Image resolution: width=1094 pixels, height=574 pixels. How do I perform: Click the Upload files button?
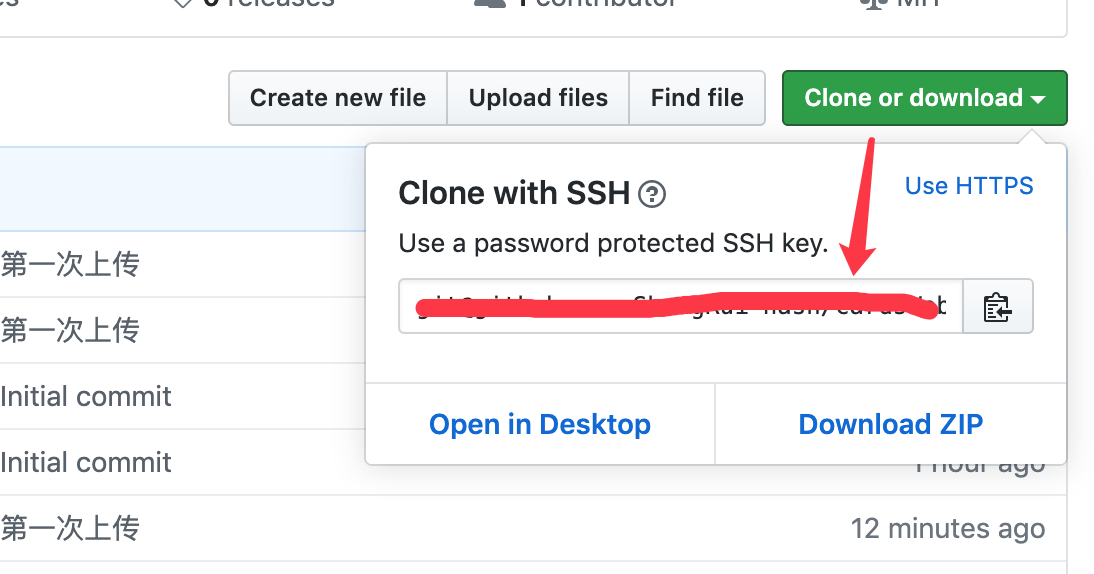click(538, 98)
